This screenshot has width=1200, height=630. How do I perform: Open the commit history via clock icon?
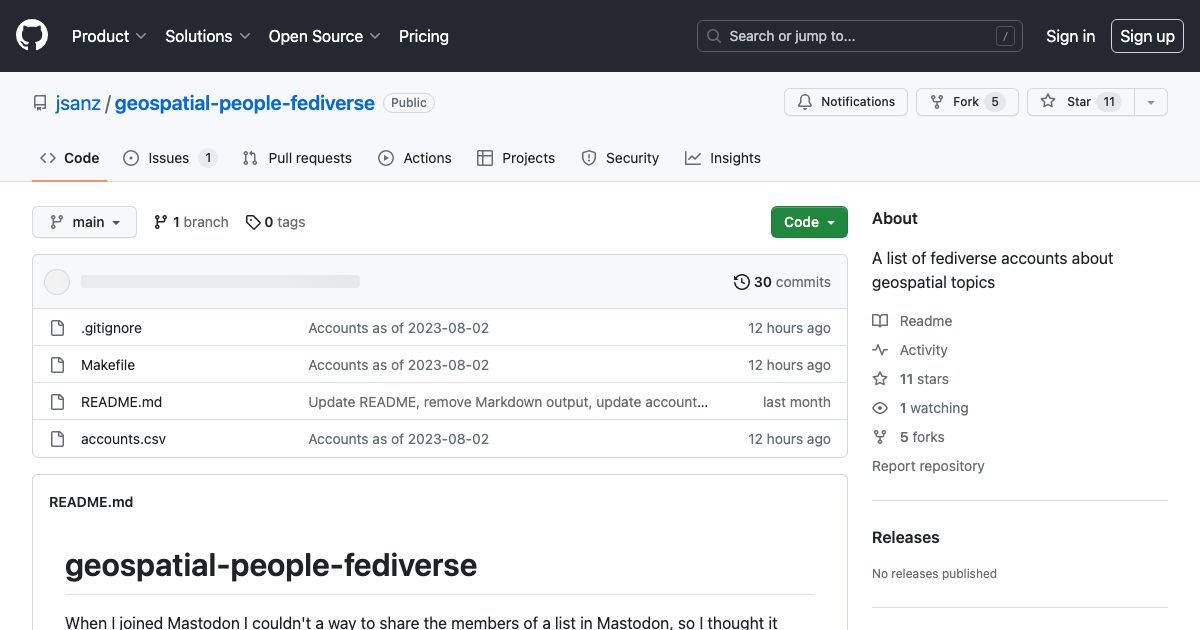pos(741,281)
